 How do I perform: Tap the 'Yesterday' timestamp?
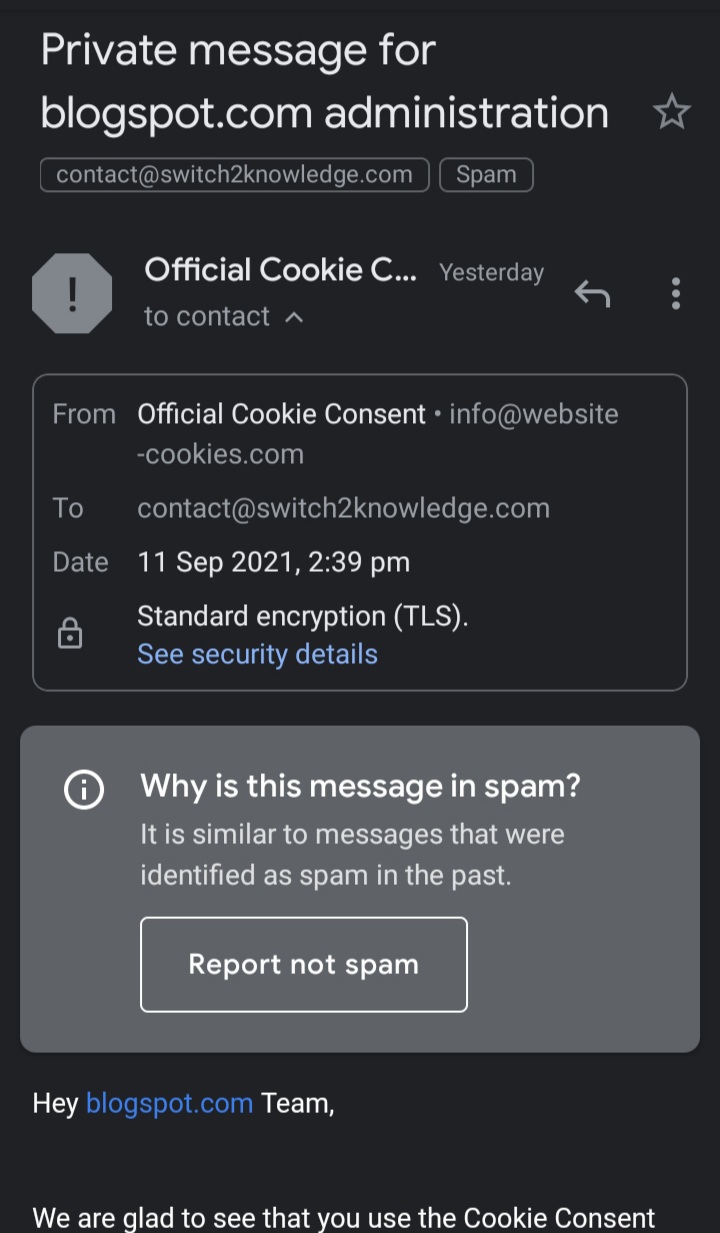491,272
